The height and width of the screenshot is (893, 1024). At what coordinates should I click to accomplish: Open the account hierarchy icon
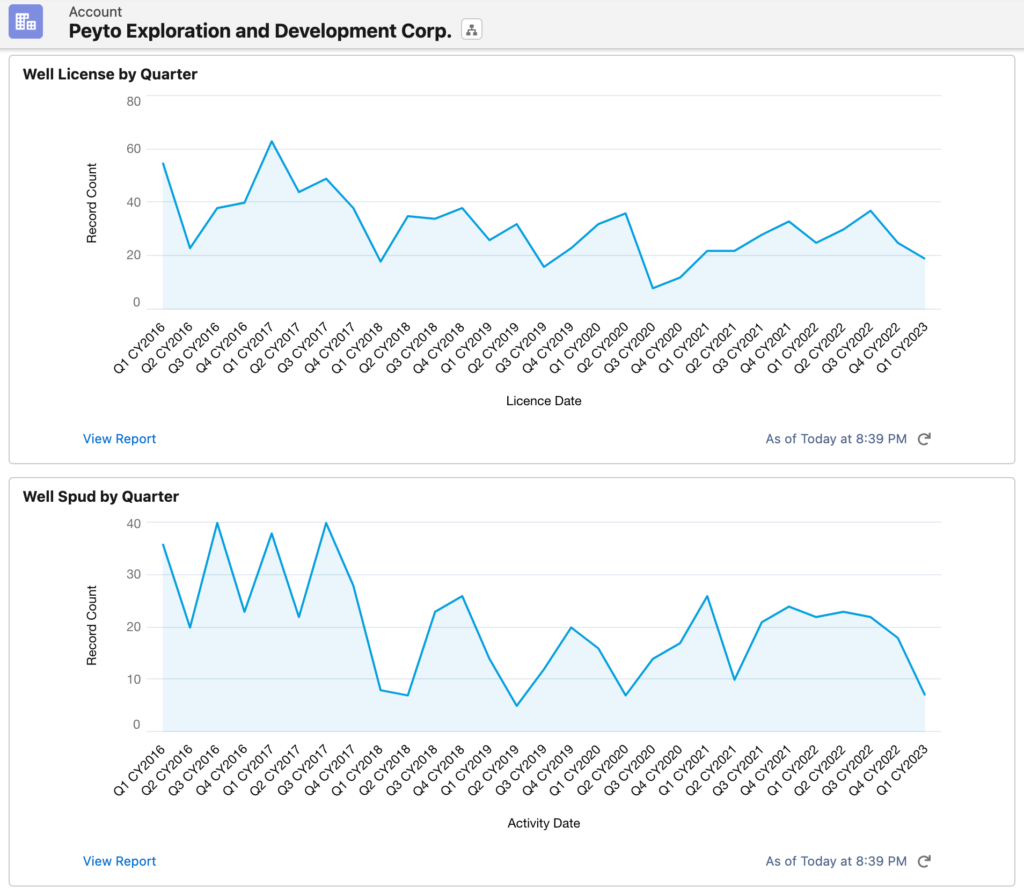click(471, 30)
